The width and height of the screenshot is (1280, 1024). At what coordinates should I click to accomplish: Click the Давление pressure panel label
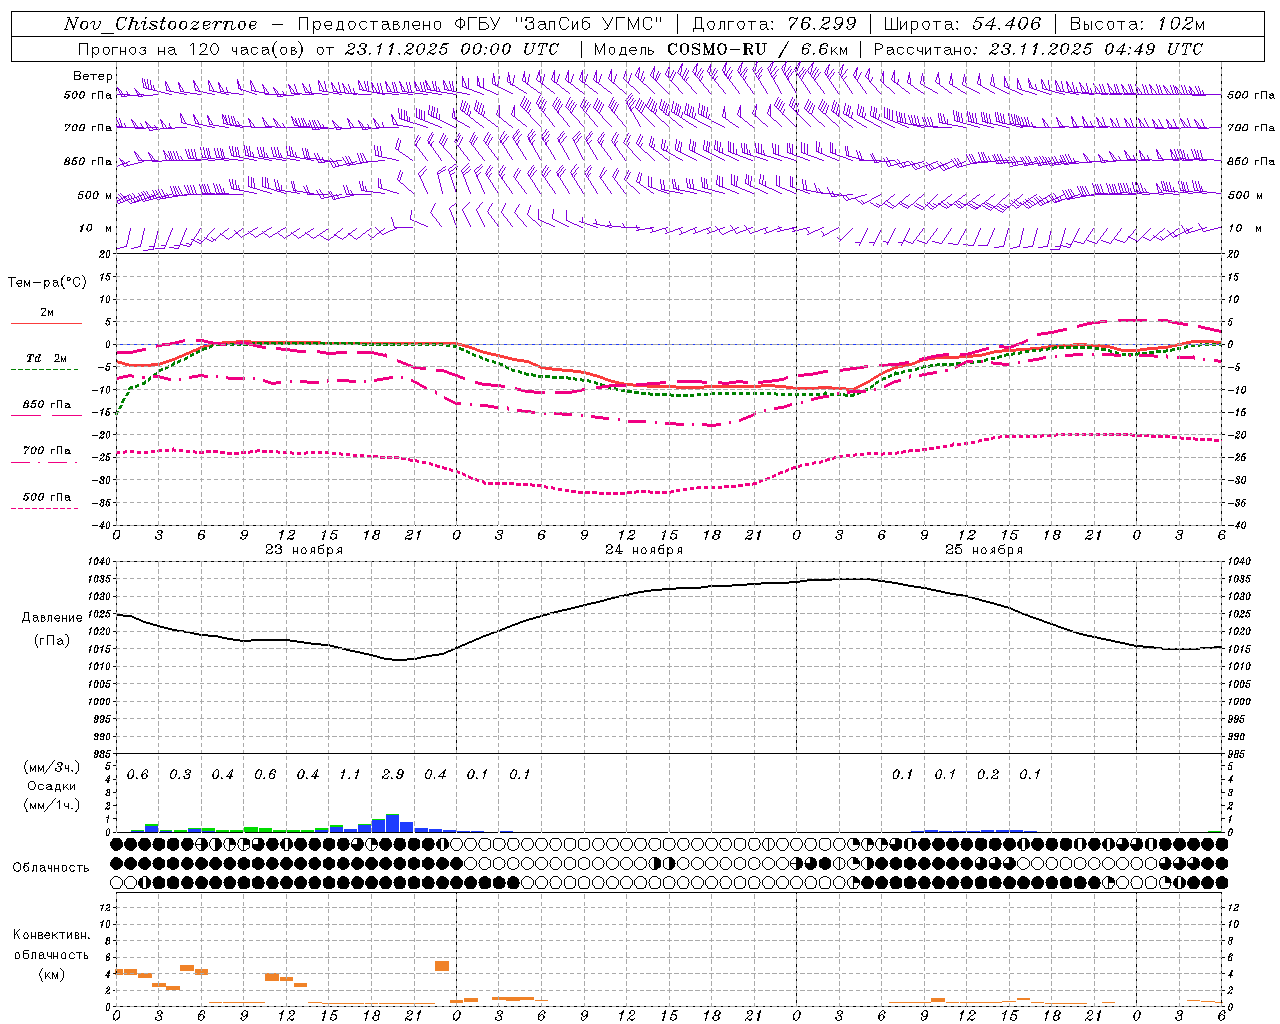pos(52,618)
